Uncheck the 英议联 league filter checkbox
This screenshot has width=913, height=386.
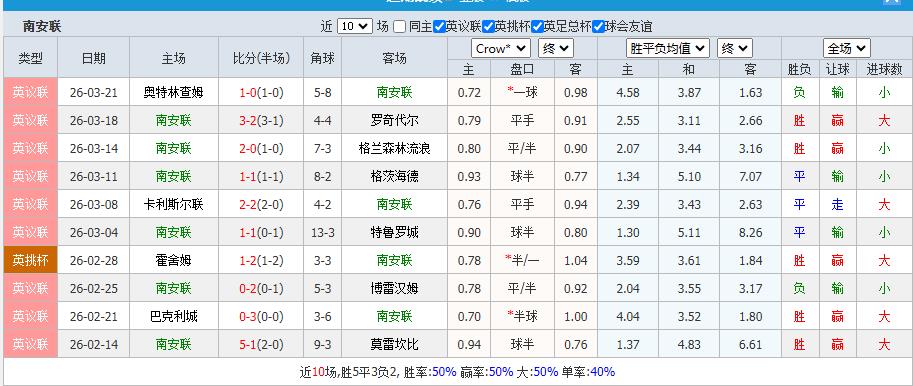pos(440,26)
